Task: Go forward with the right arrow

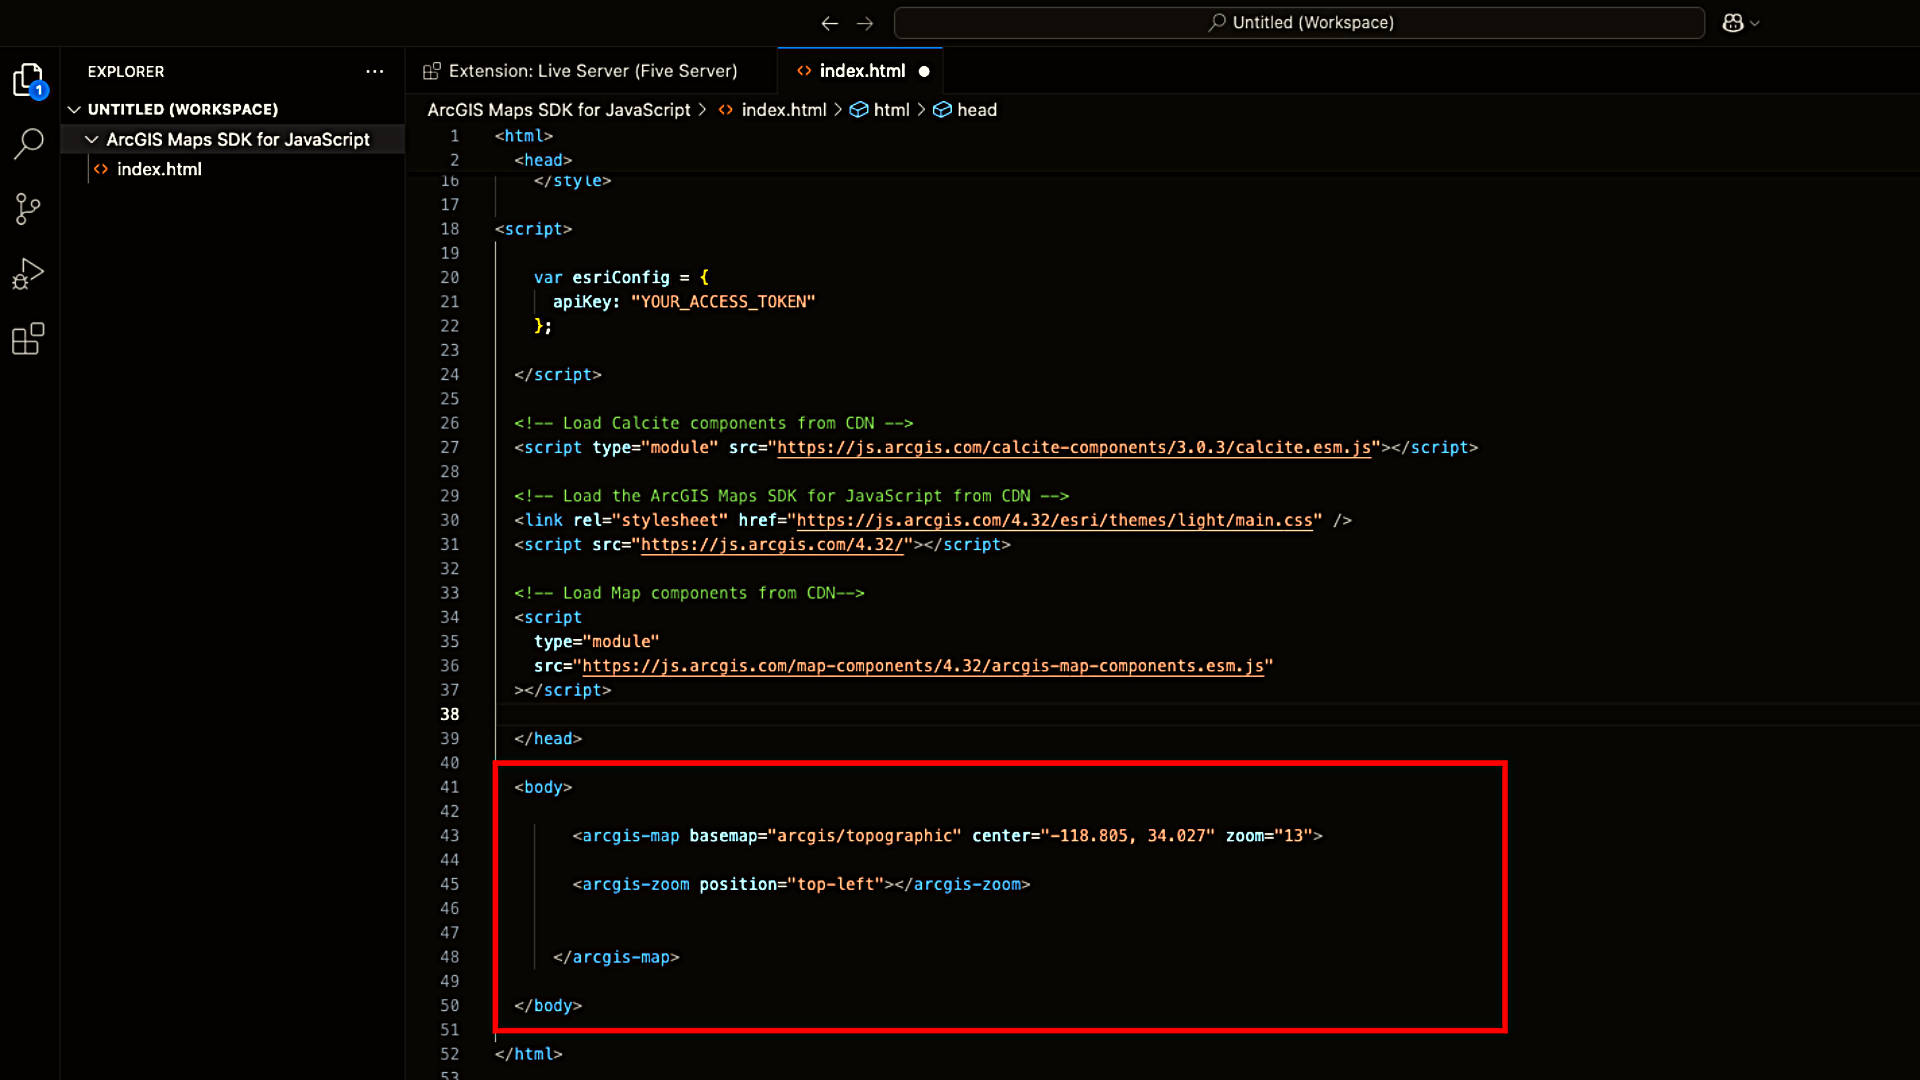Action: [865, 23]
